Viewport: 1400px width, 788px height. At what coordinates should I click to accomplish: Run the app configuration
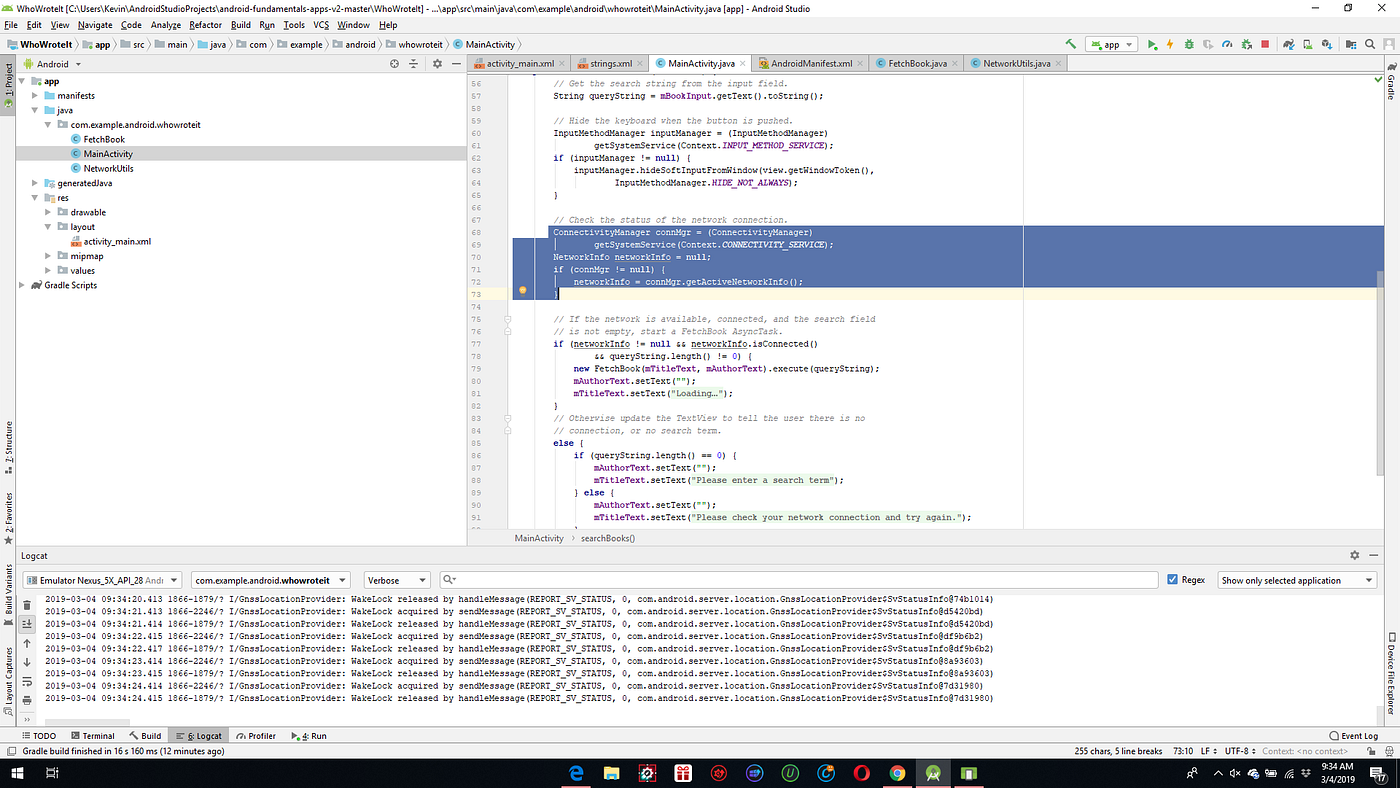point(1152,44)
